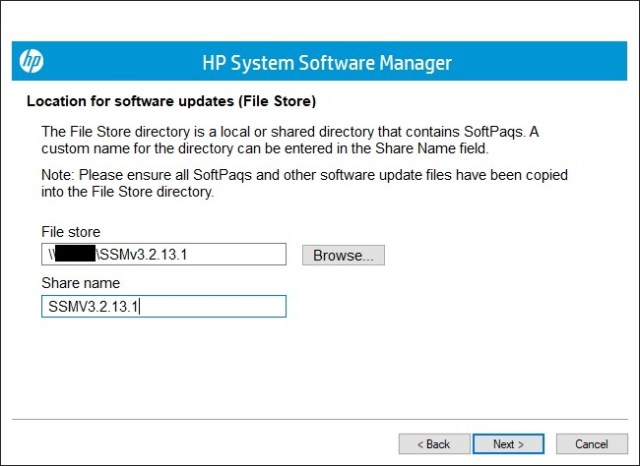Click the blank area right of Browse button
640x466 pixels.
click(x=500, y=255)
